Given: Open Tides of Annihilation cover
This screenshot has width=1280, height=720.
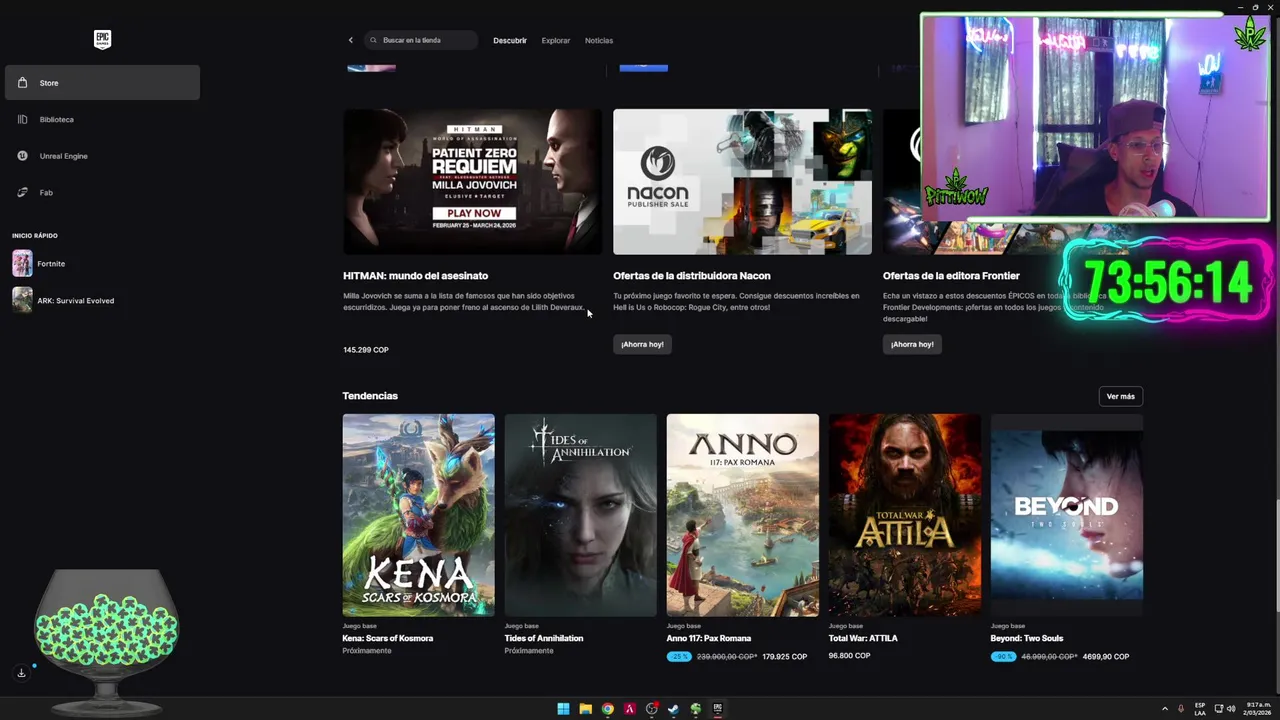Looking at the screenshot, I should 580,515.
